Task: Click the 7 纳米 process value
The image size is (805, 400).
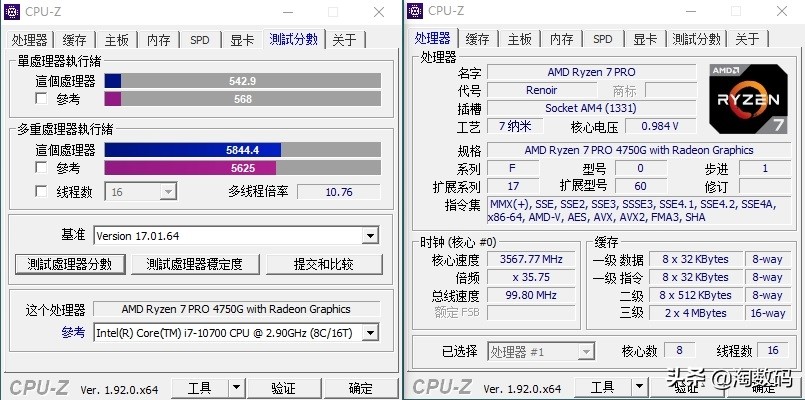Action: 515,126
